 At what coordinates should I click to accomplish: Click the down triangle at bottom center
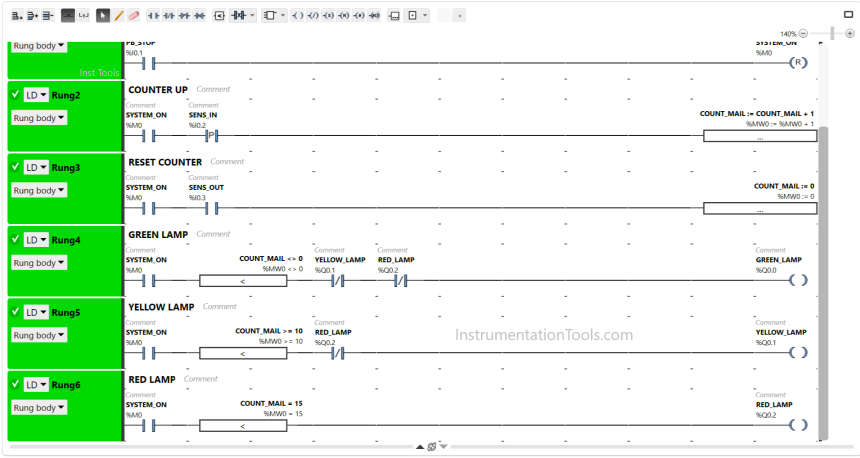click(x=444, y=447)
